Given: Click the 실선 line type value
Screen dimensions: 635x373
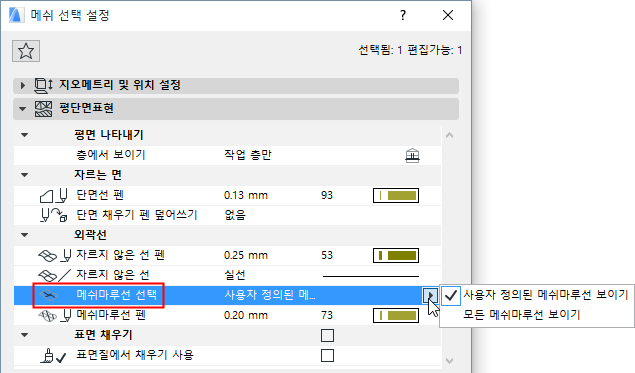Looking at the screenshot, I should coord(235,275).
